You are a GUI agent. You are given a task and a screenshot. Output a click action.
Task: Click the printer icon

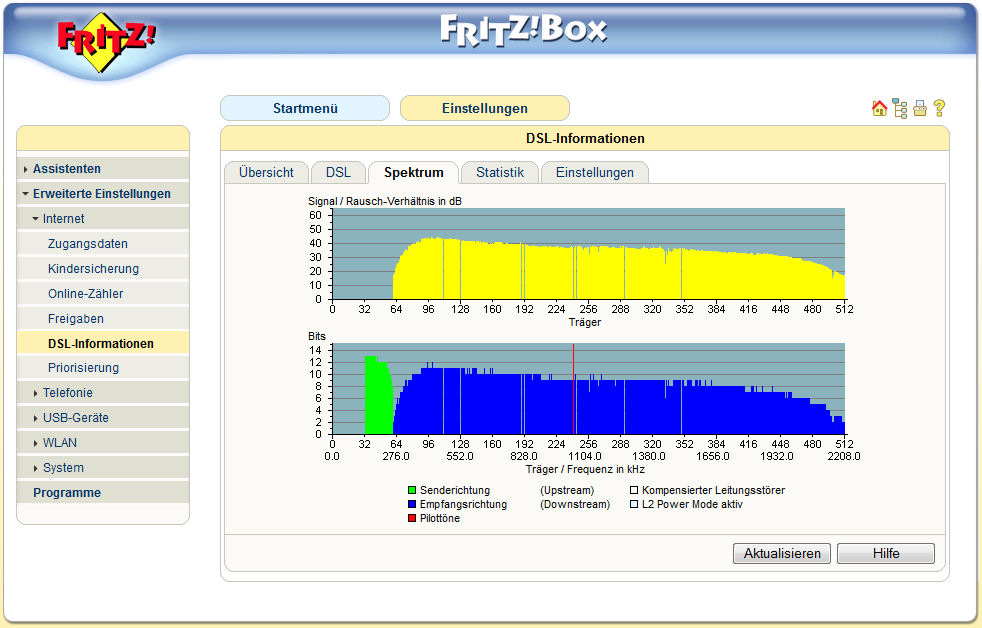tap(919, 109)
